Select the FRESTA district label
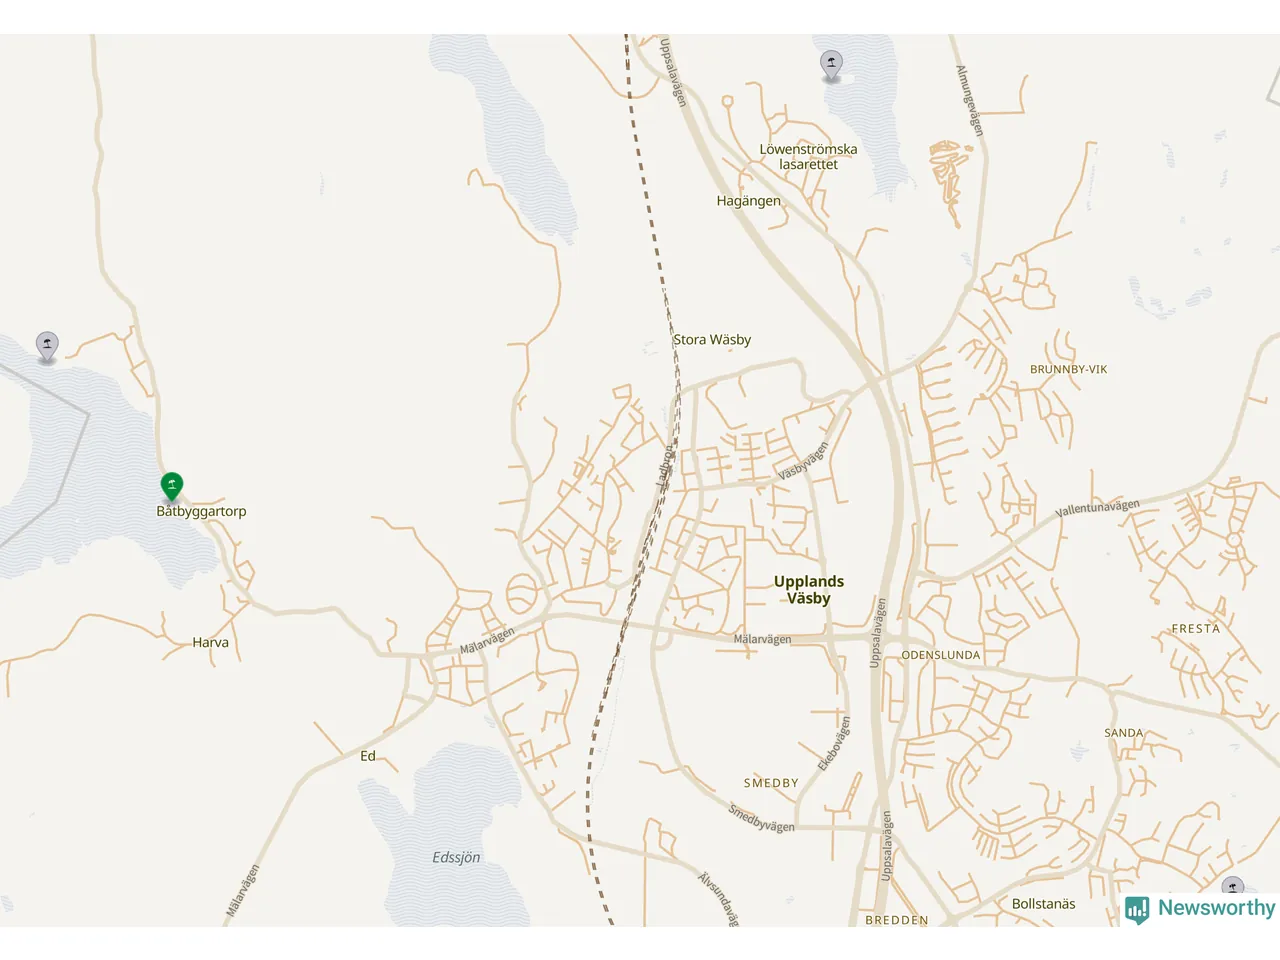 [1196, 629]
